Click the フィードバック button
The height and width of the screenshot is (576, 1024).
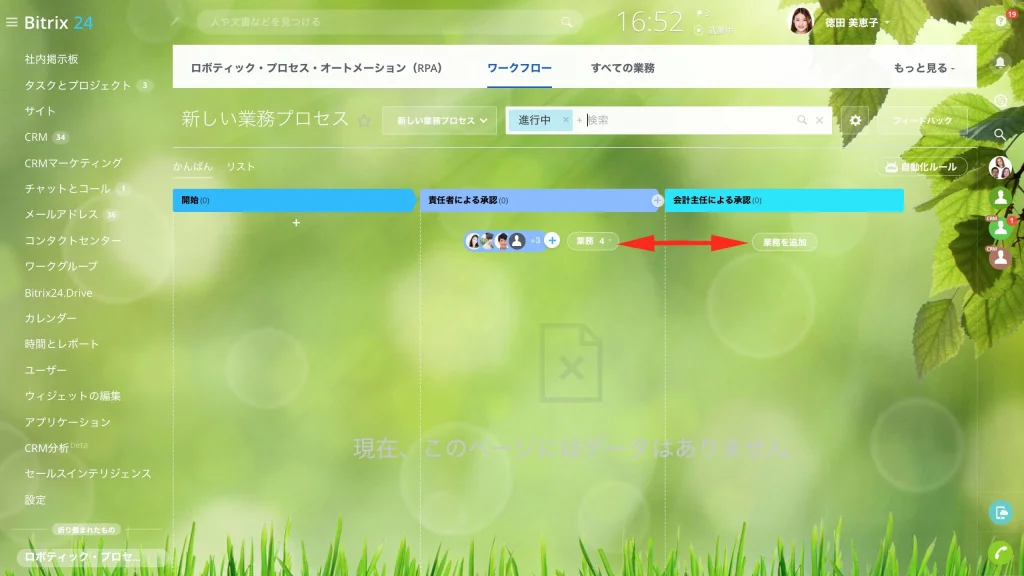pyautogui.click(x=922, y=120)
